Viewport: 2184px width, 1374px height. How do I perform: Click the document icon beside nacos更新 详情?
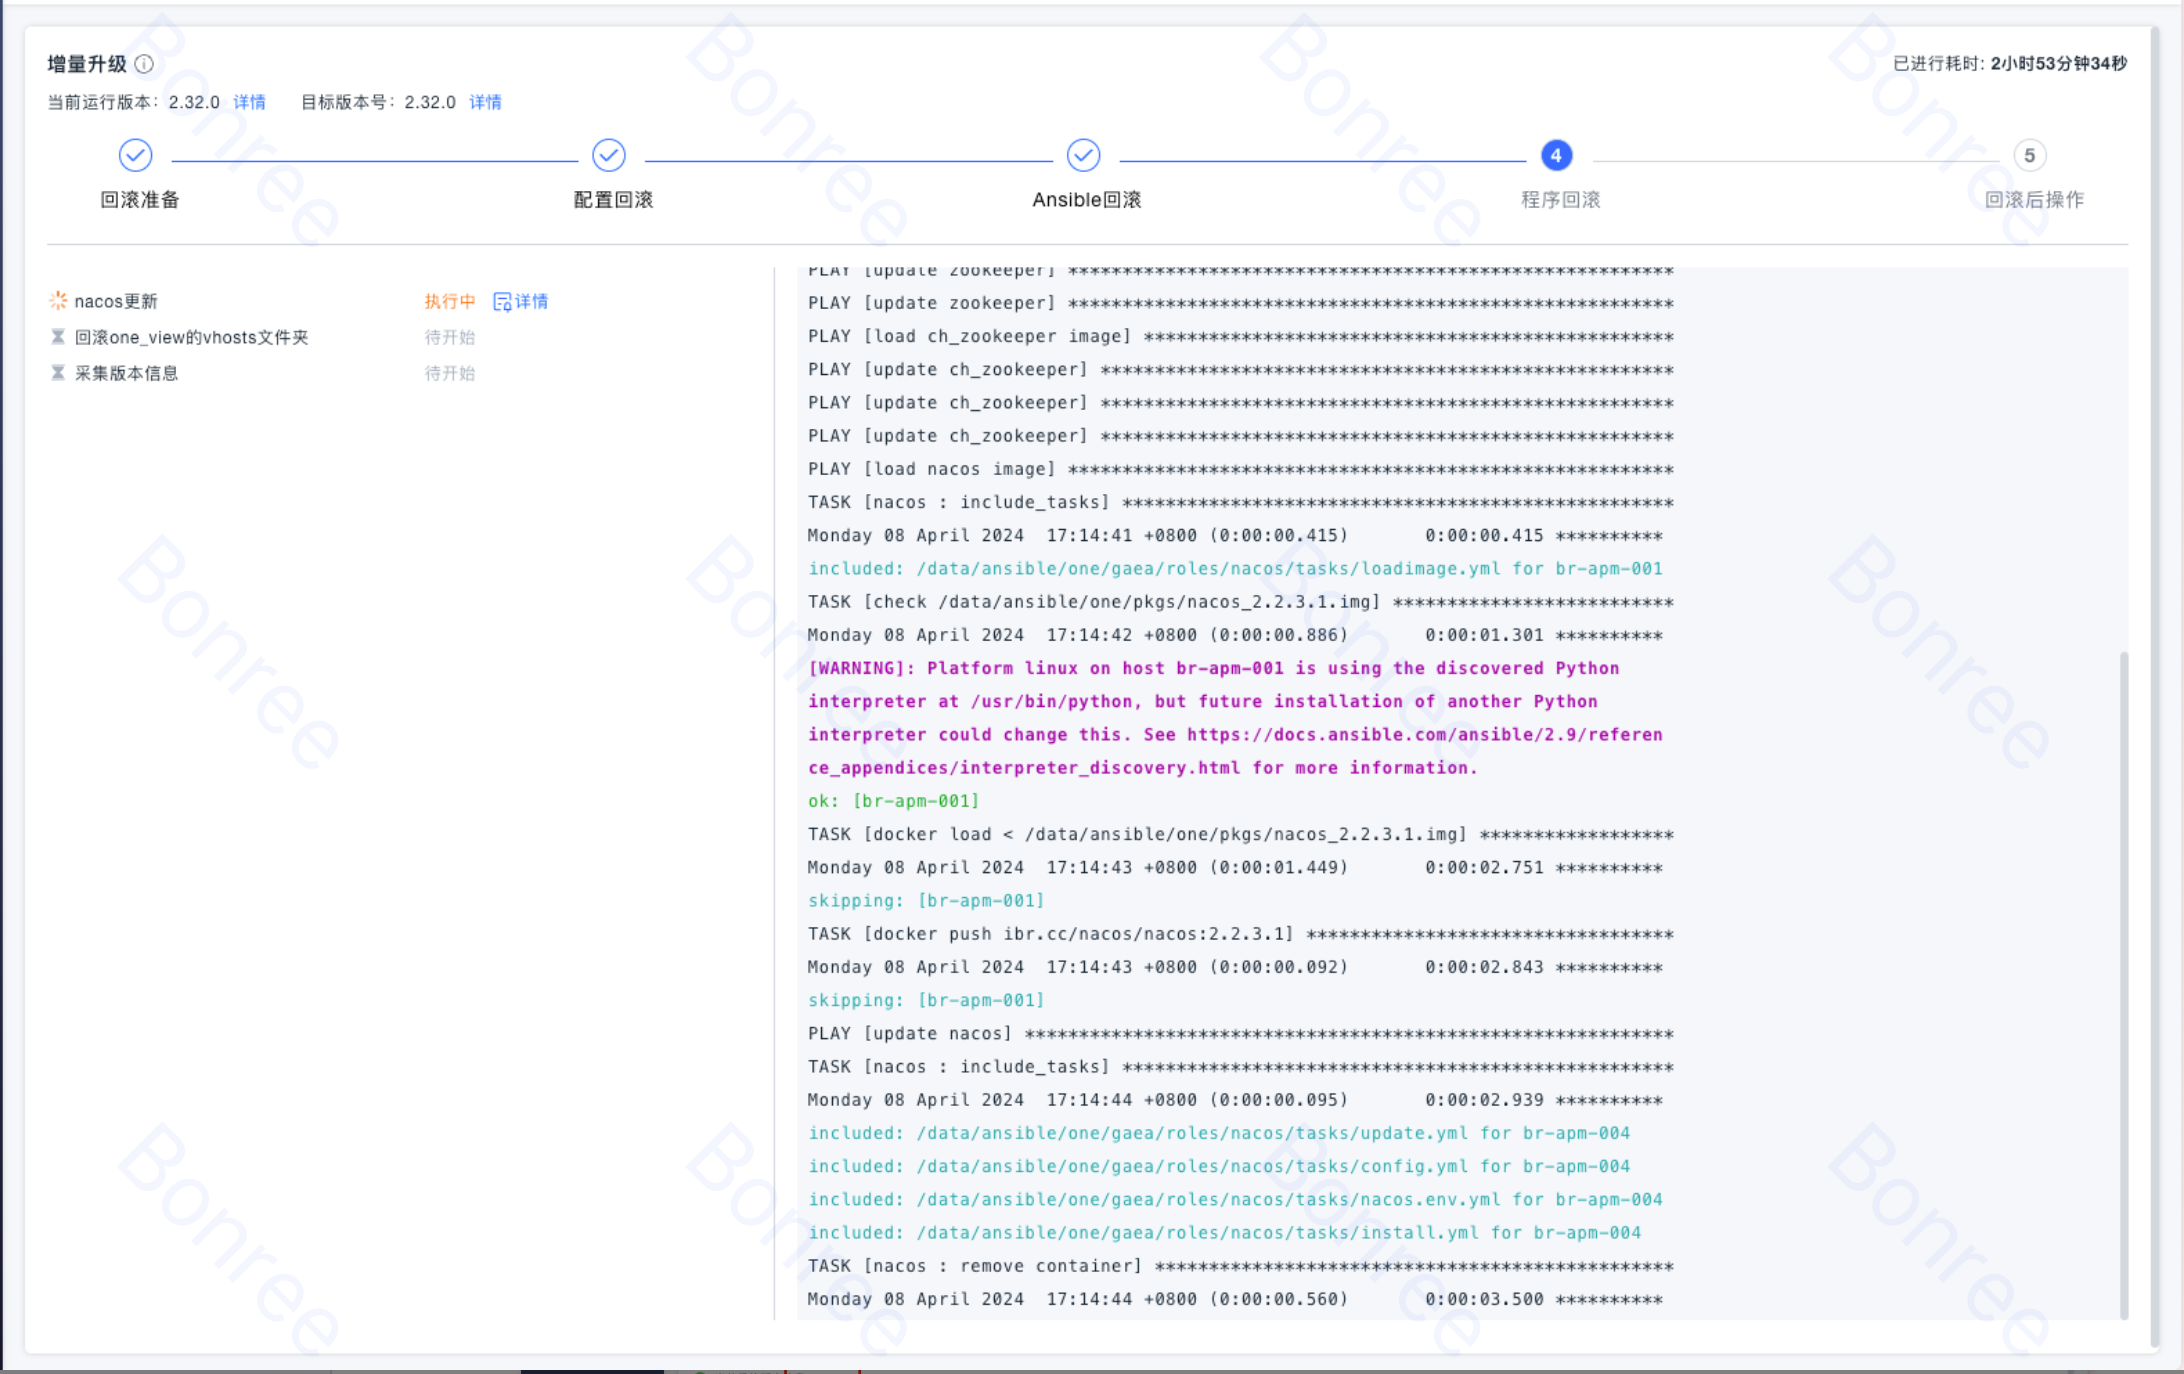coord(502,301)
